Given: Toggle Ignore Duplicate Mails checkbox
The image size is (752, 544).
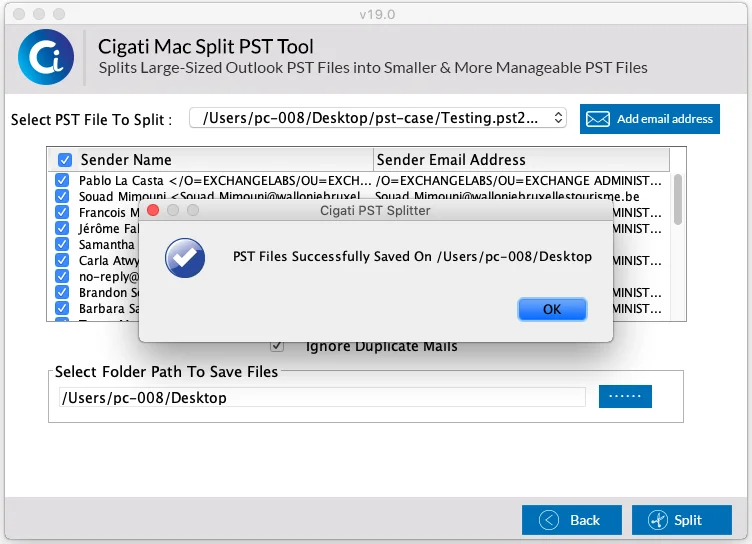Looking at the screenshot, I should [277, 346].
